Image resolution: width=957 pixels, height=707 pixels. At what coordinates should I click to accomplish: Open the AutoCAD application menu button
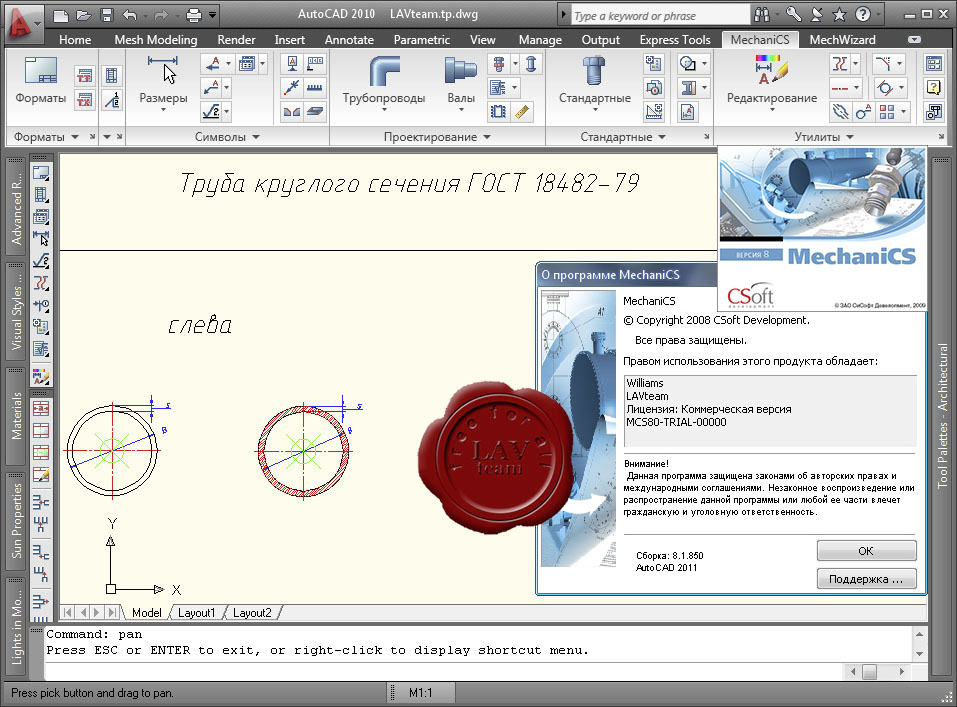[x=23, y=23]
